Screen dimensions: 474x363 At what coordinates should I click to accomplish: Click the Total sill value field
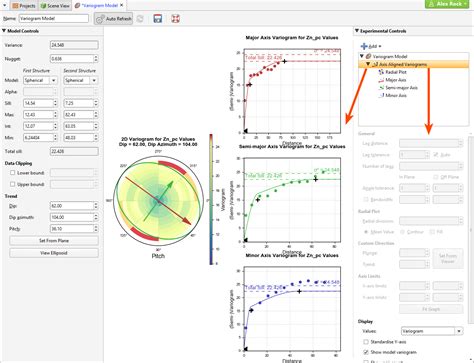tap(74, 151)
